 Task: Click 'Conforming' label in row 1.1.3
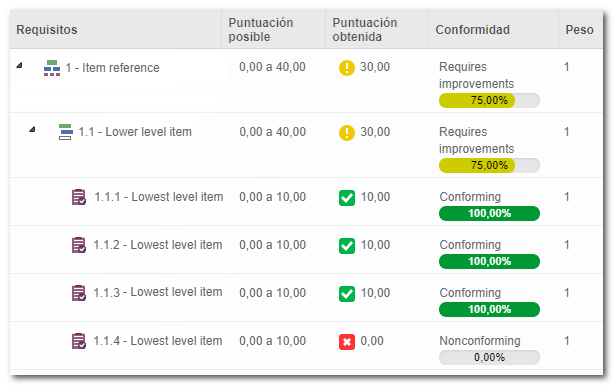(470, 293)
